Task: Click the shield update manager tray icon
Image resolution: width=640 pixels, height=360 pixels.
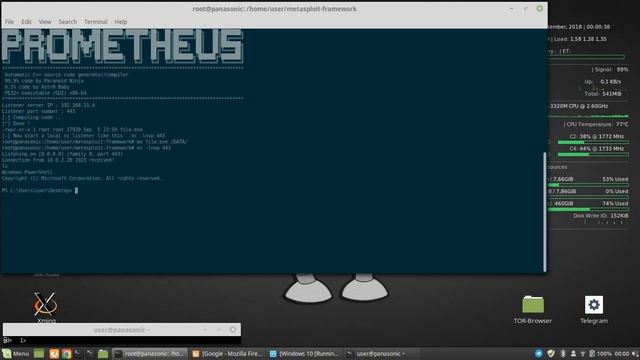Action: tap(551, 353)
